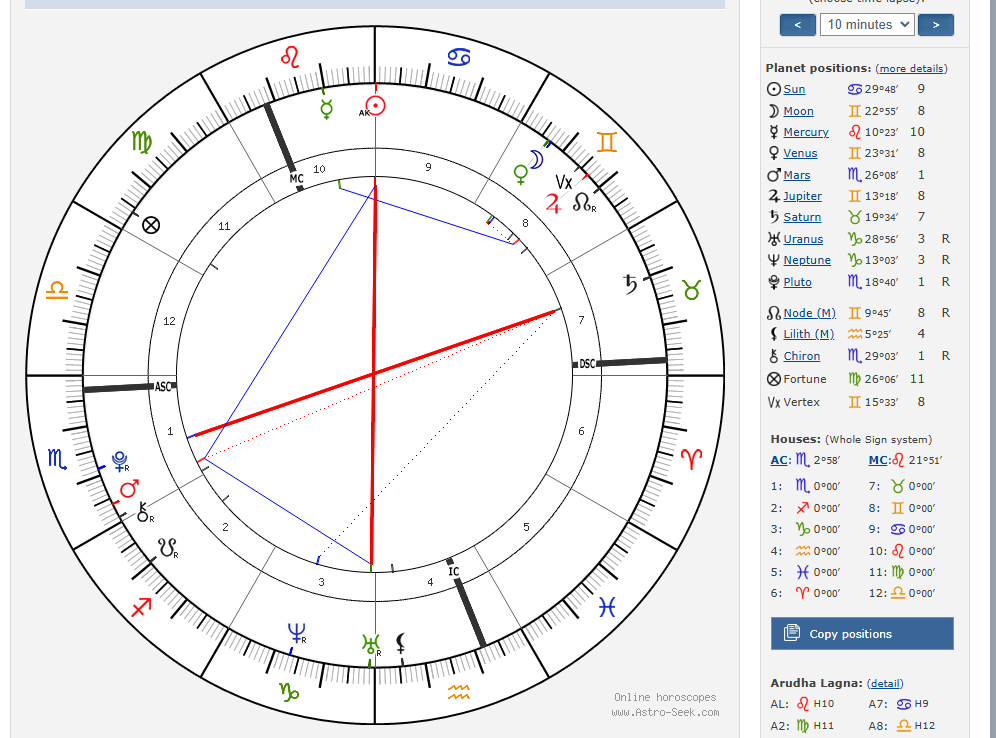Screen dimensions: 996x738
Task: Click the green Uranus glyph on chart
Action: [370, 645]
